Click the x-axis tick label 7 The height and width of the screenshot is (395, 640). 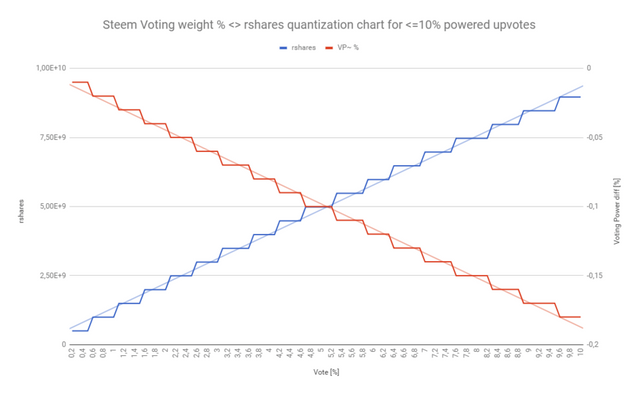click(x=424, y=350)
